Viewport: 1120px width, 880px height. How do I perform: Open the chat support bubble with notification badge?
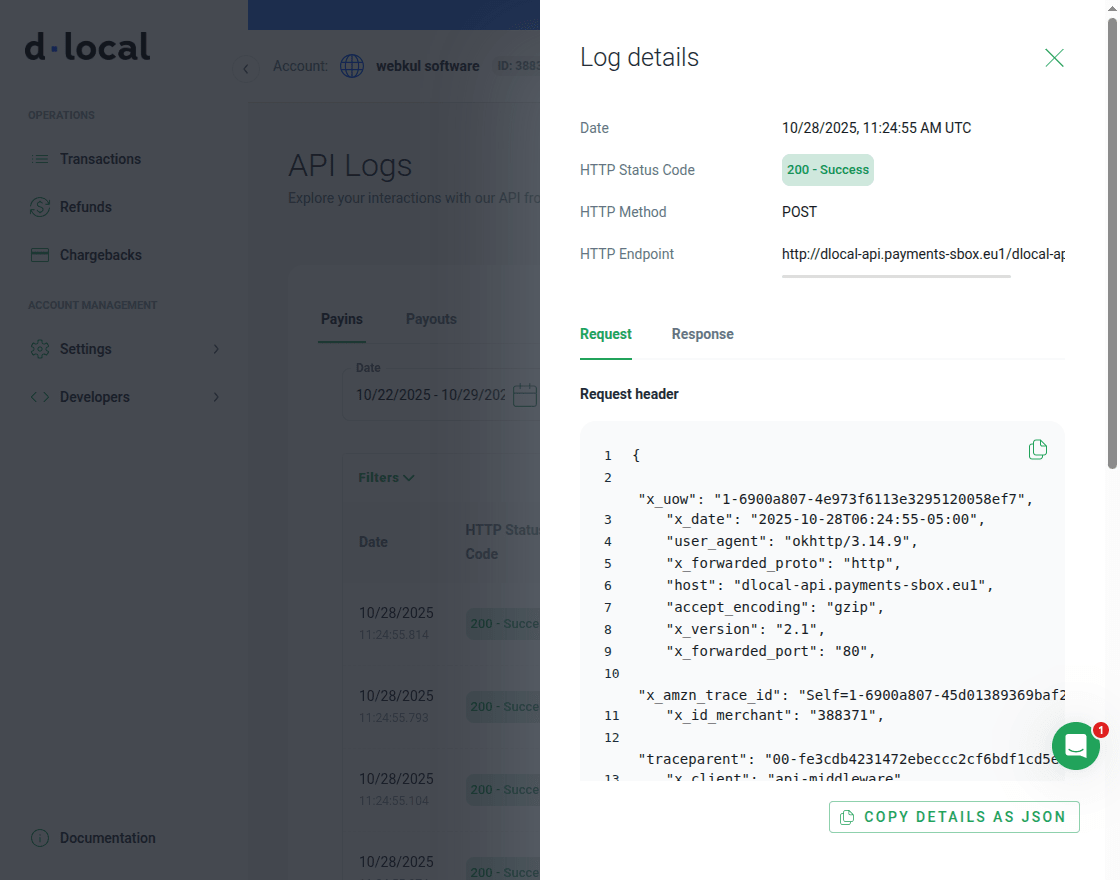coord(1076,746)
